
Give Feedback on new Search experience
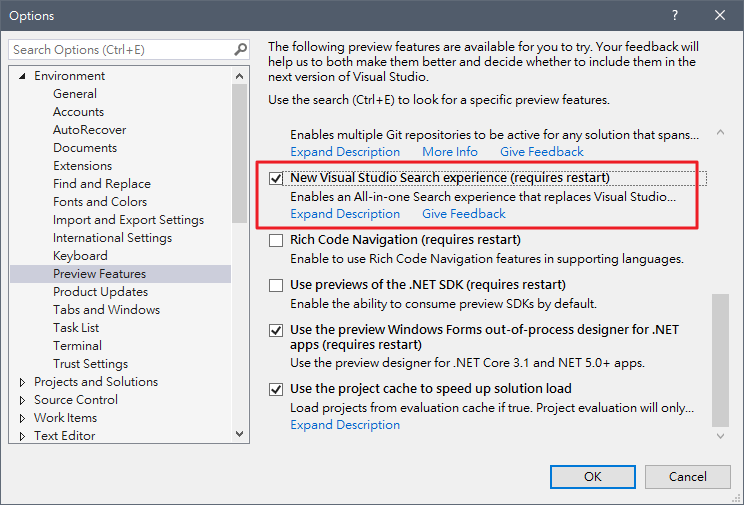point(464,214)
